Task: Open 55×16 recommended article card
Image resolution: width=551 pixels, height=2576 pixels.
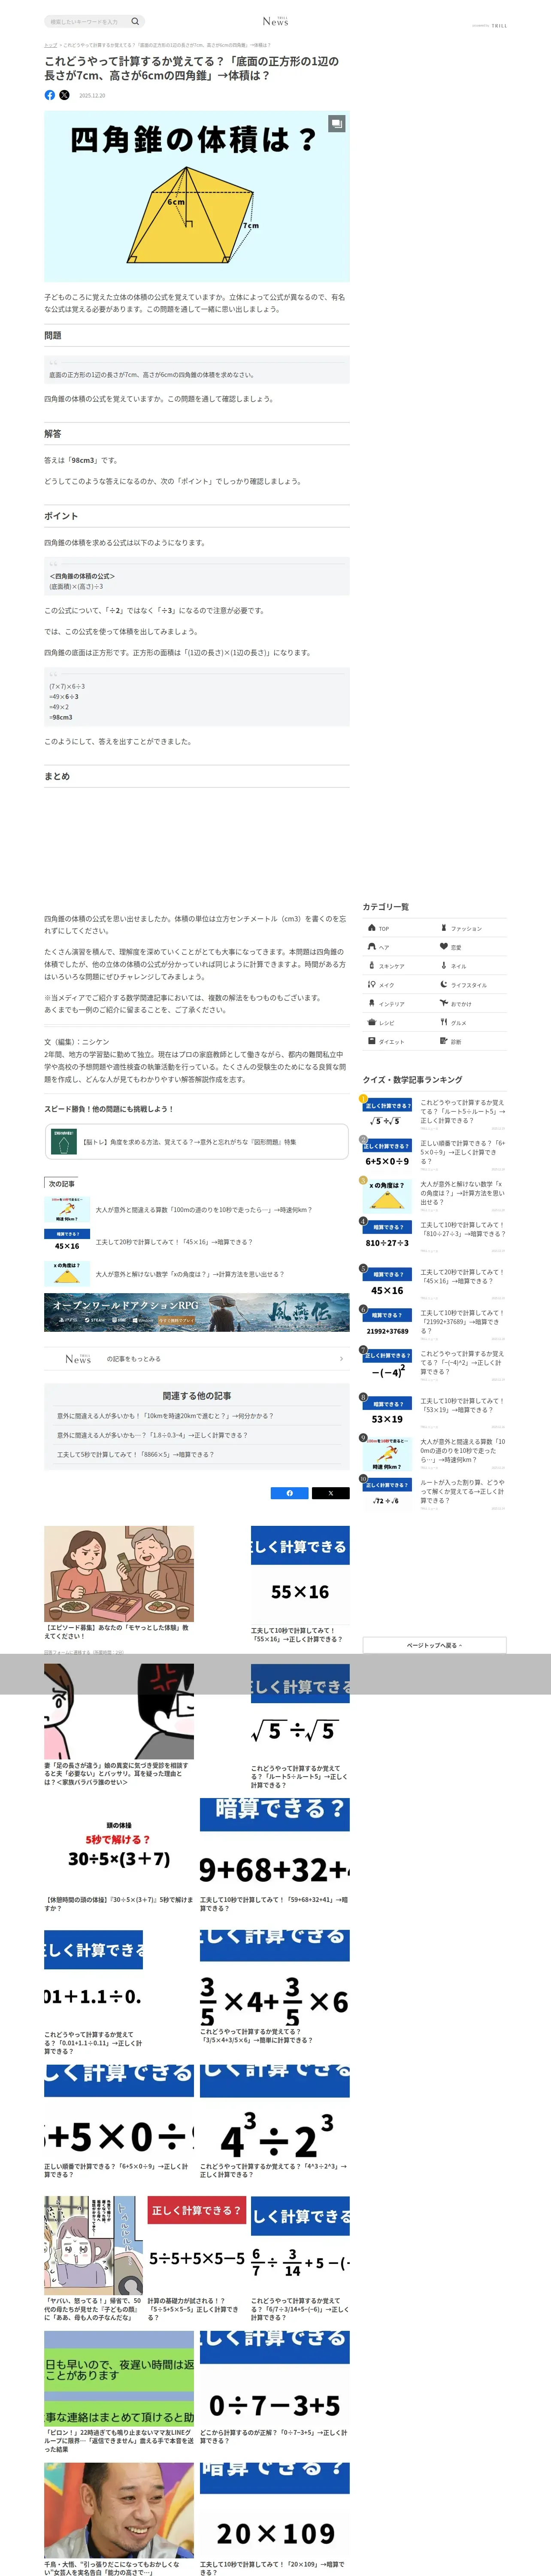Action: pos(300,1585)
